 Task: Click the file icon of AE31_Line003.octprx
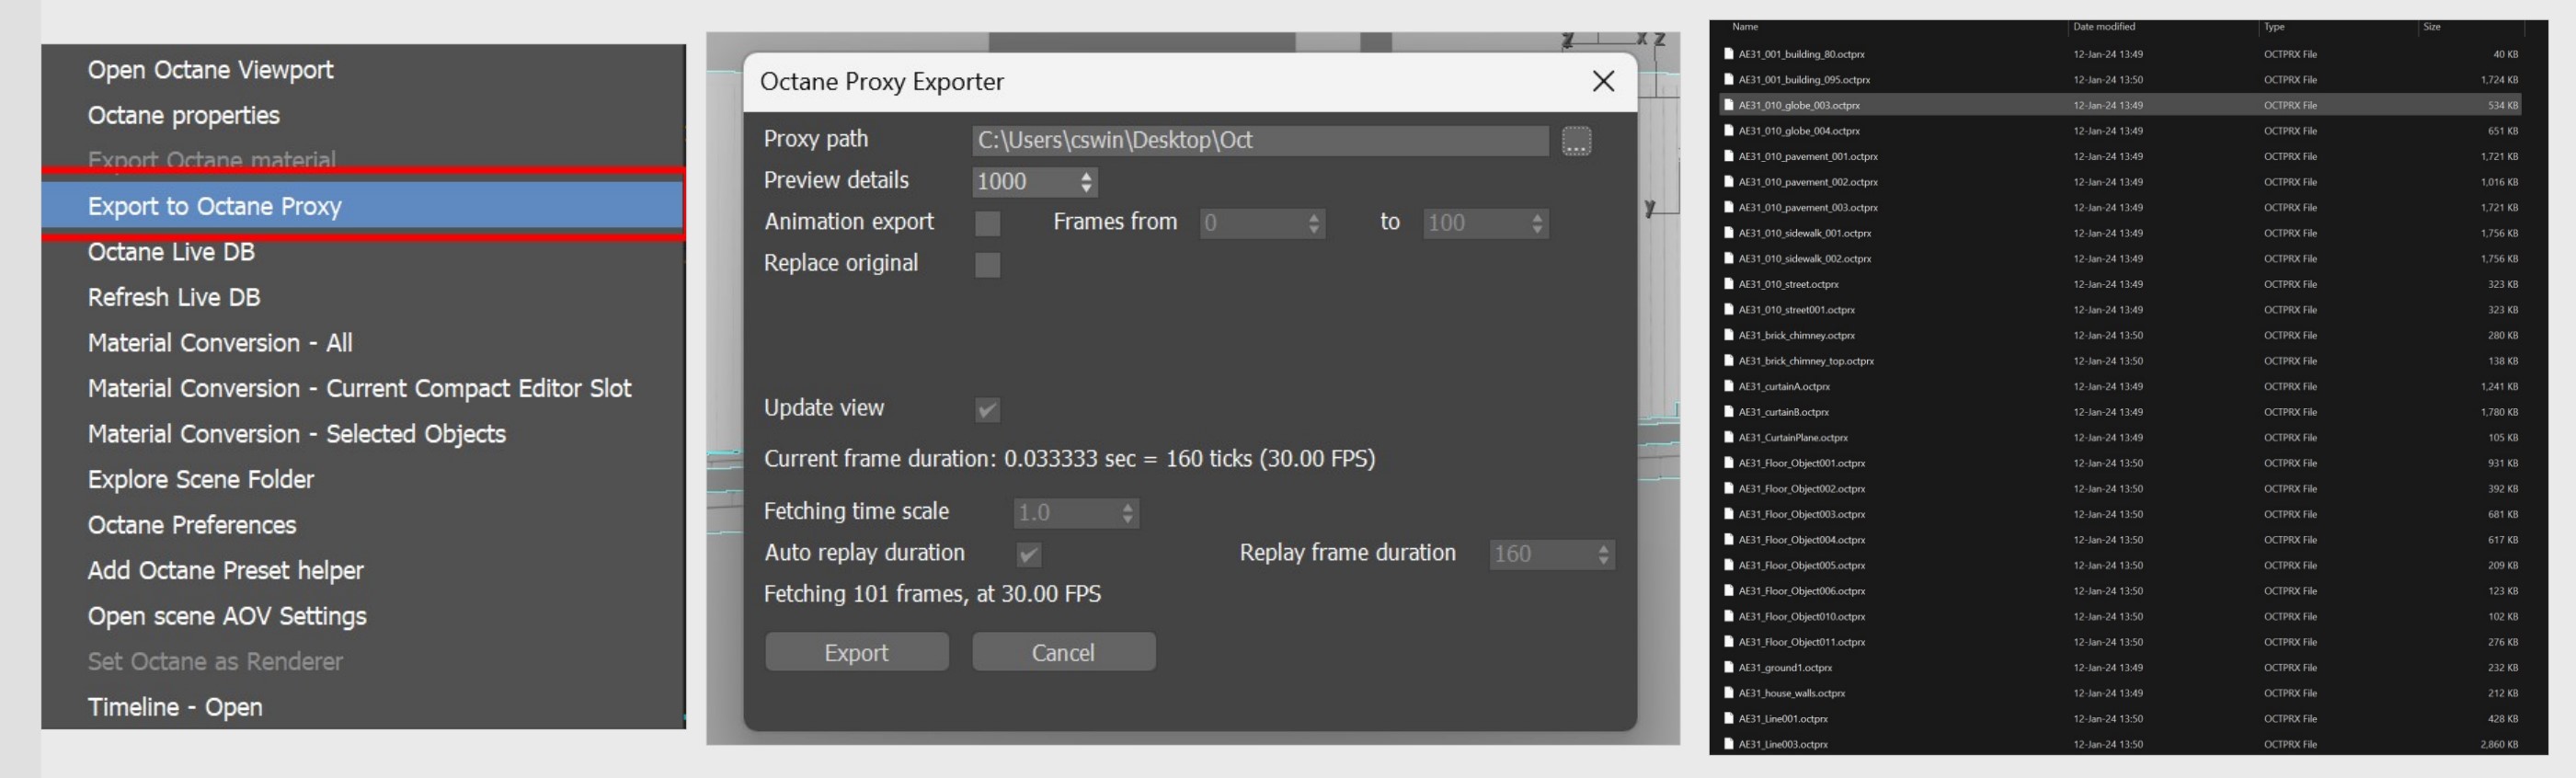1729,744
